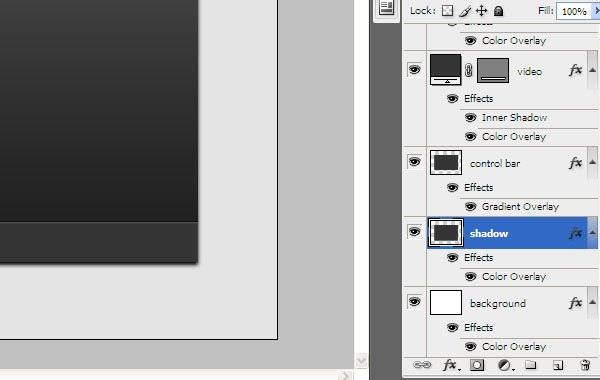Viewport: 600px width, 380px height.
Task: Toggle lock image pixels brush icon
Action: tap(465, 11)
